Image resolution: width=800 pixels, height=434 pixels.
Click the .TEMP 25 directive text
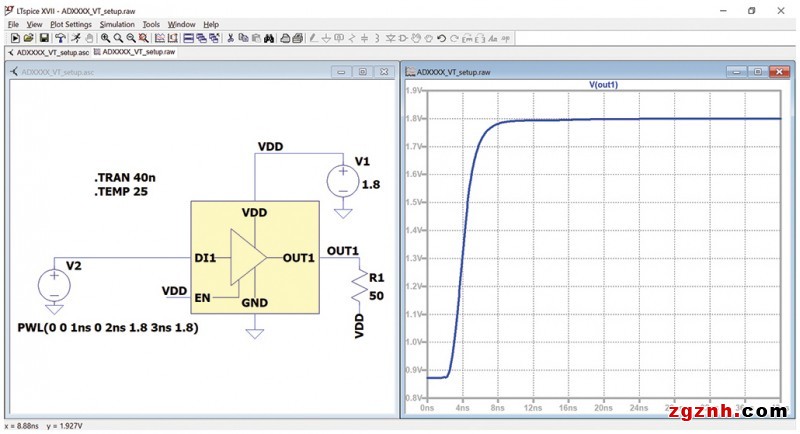[121, 192]
